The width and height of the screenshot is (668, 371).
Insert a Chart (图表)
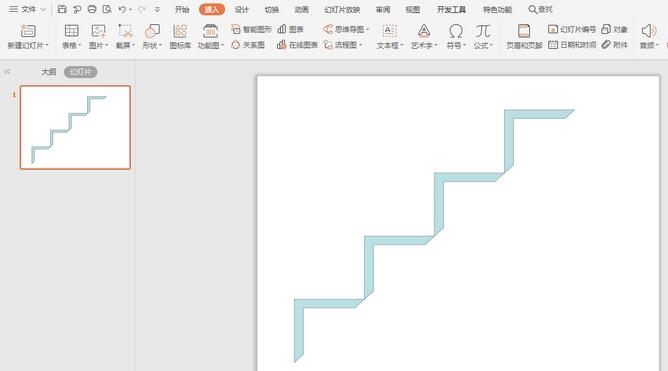pyautogui.click(x=290, y=29)
